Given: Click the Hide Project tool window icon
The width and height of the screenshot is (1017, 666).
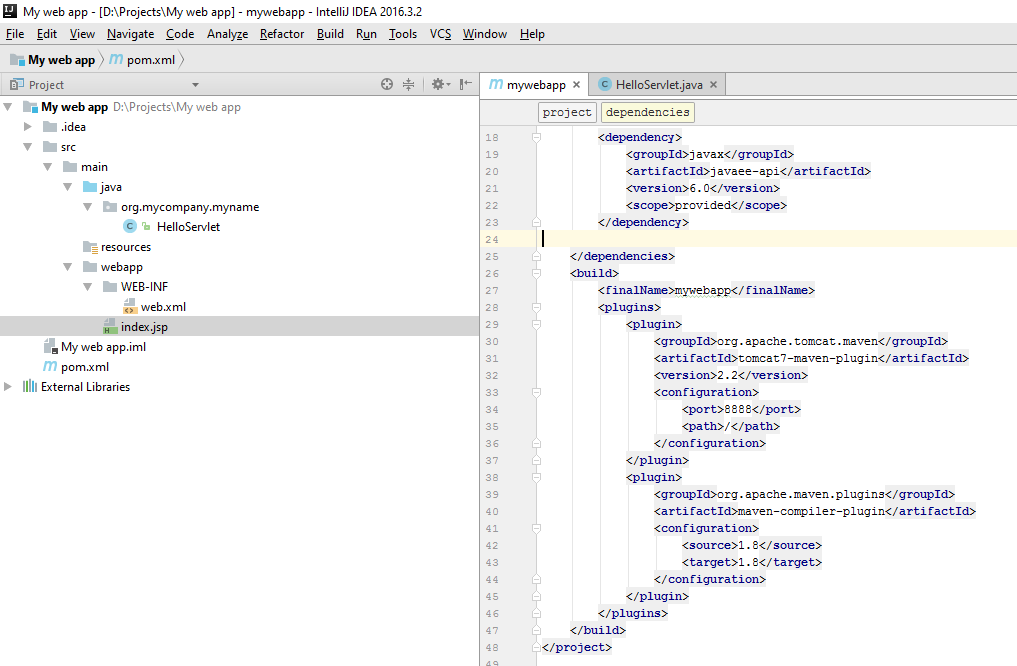Looking at the screenshot, I should point(463,86).
